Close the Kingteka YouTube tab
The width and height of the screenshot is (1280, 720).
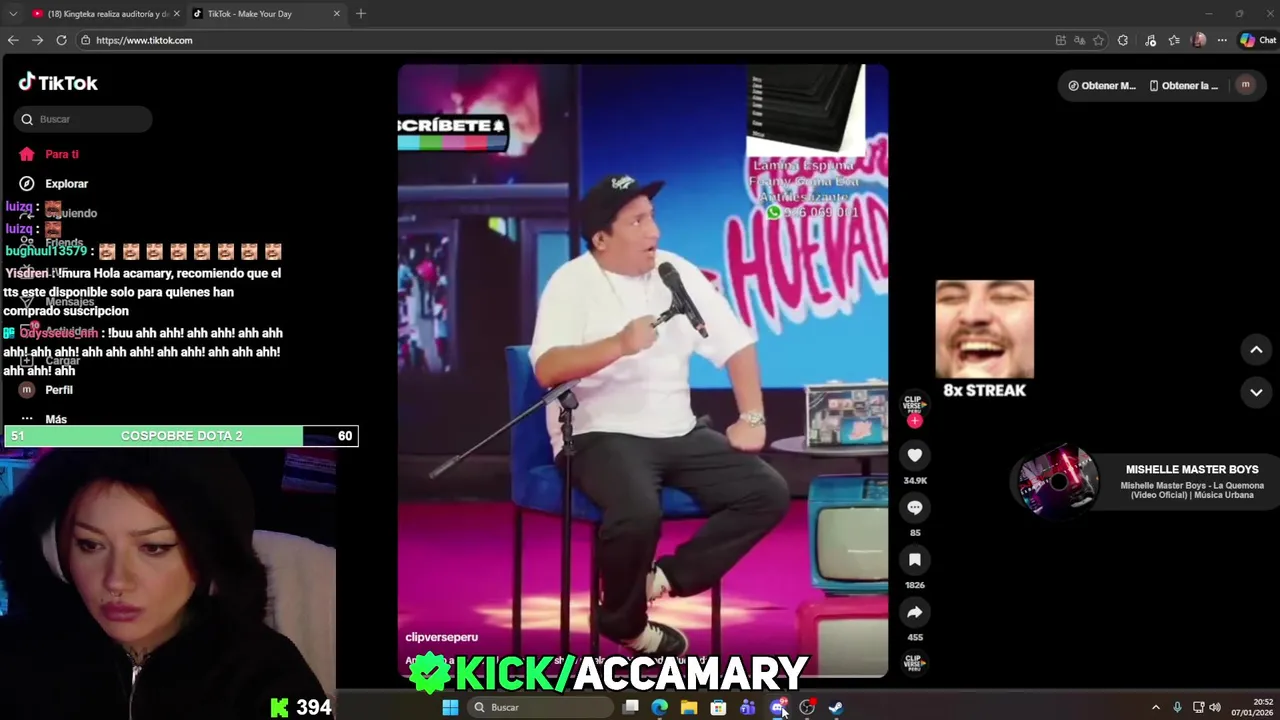coord(177,14)
